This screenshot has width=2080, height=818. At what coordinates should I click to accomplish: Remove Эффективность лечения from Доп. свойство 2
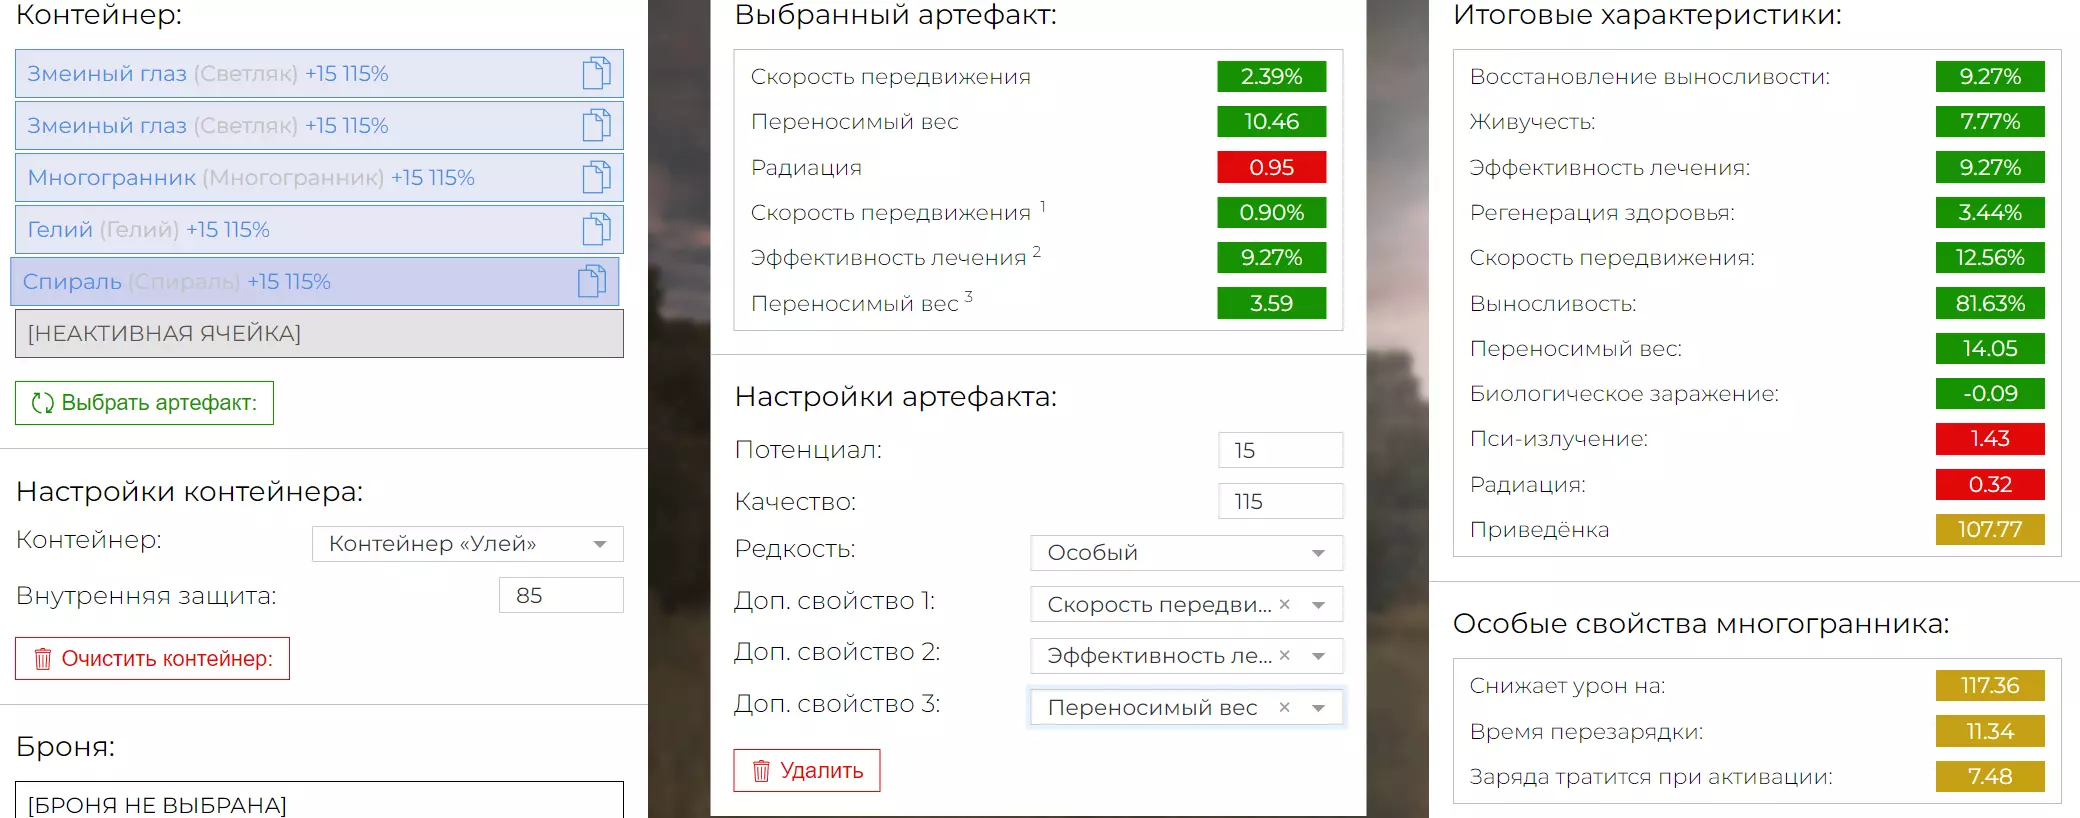click(x=1285, y=655)
